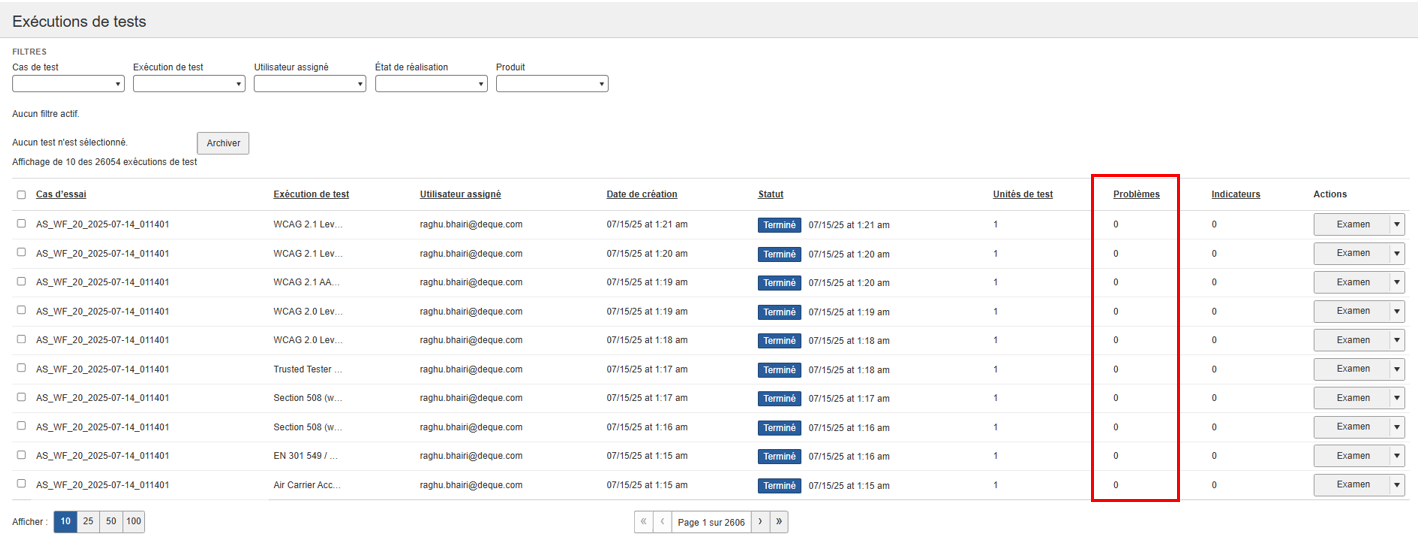Open the Utilisateur assigné filter dropdown
The width and height of the screenshot is (1418, 542).
tap(310, 84)
